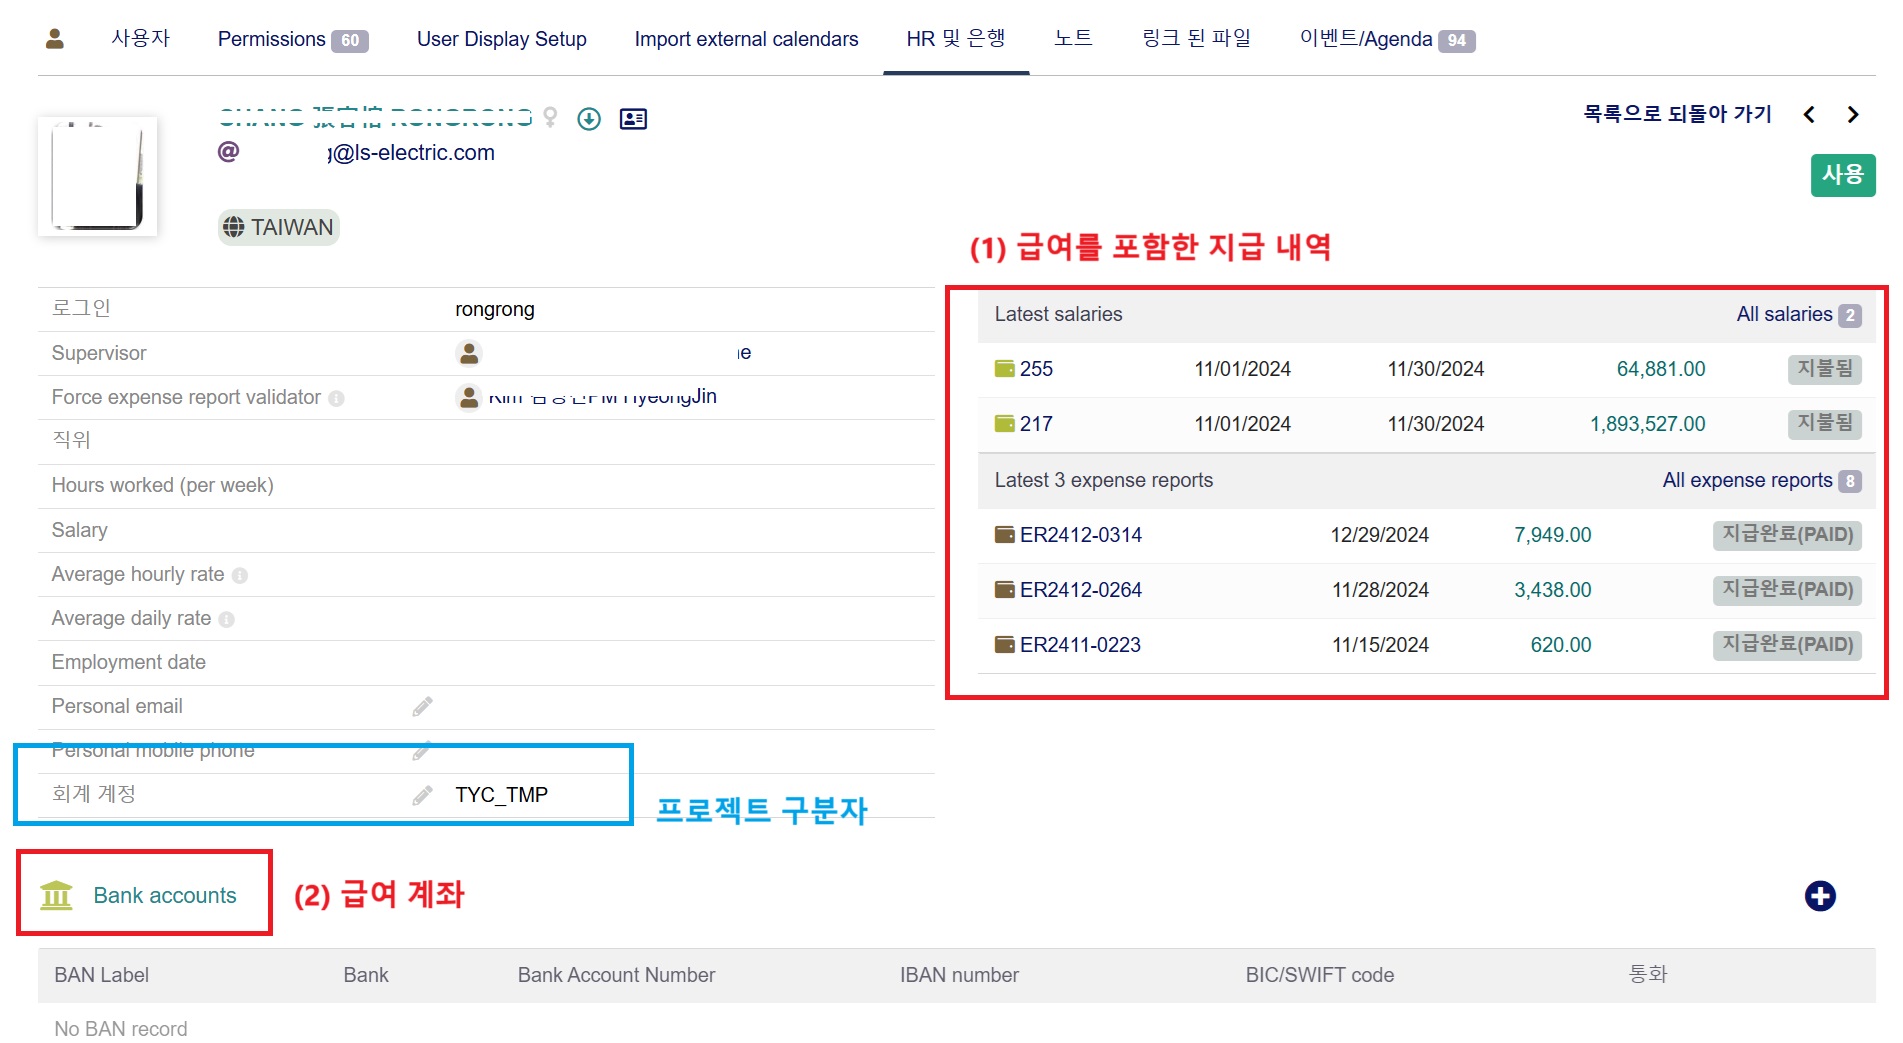Go to the next user with right chevron
The height and width of the screenshot is (1043, 1903).
1852,115
